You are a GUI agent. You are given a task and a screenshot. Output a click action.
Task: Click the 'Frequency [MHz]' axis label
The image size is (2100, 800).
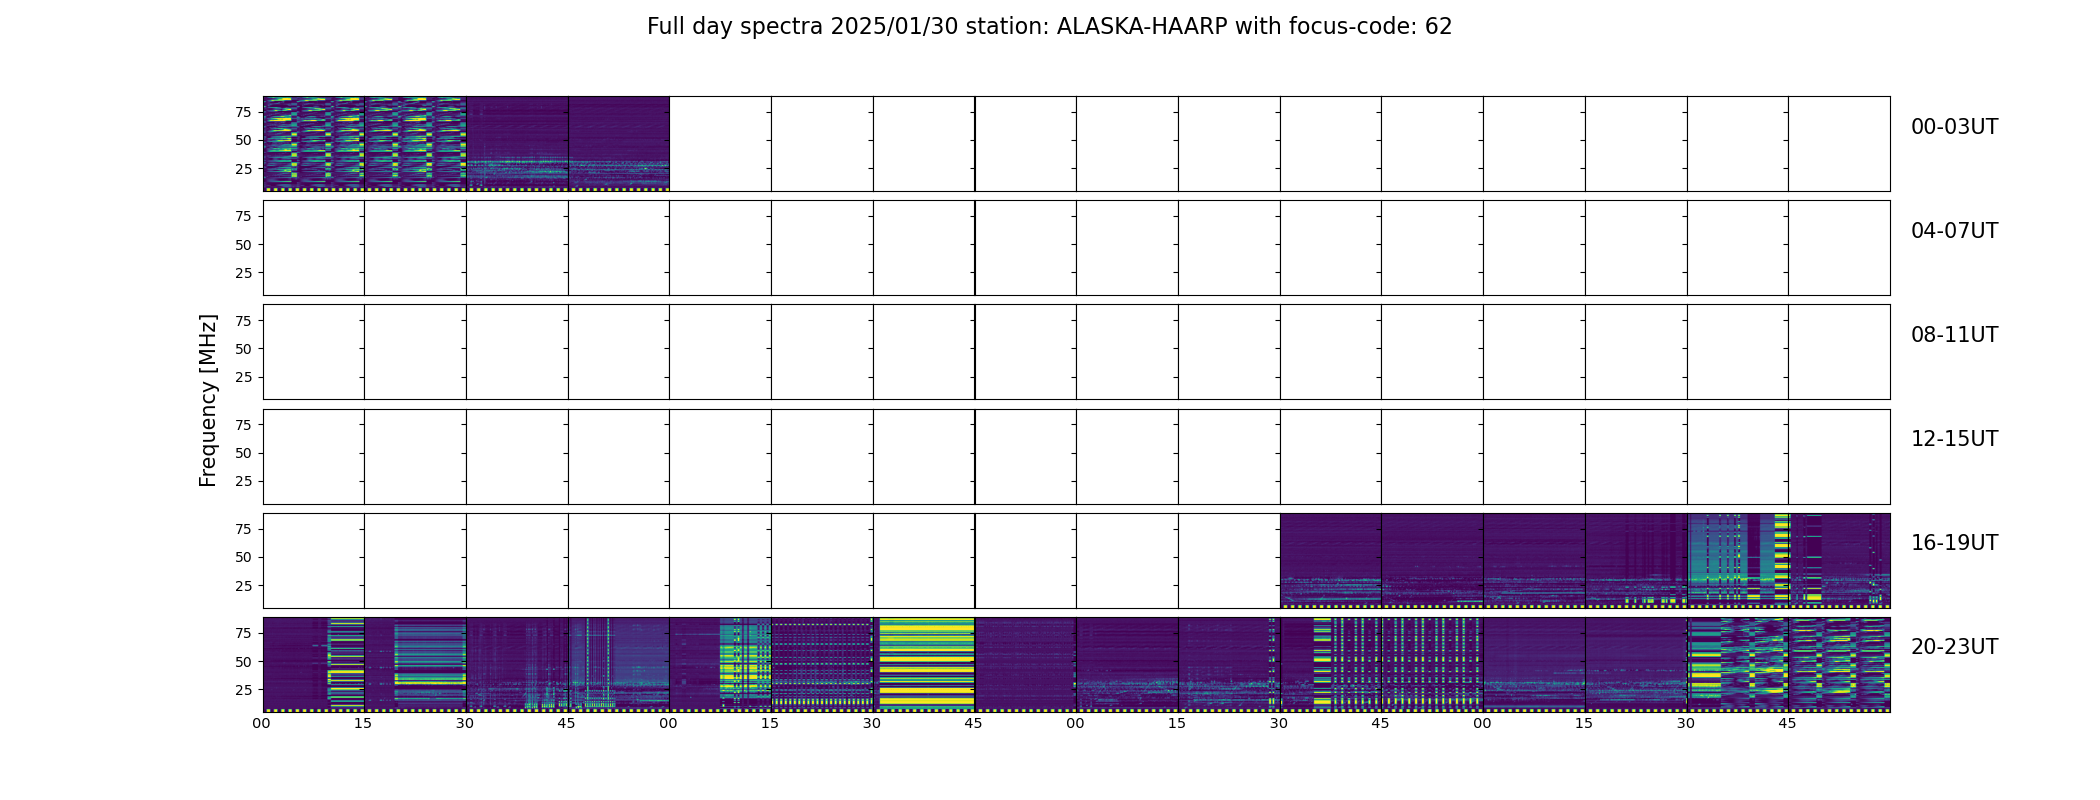(208, 401)
